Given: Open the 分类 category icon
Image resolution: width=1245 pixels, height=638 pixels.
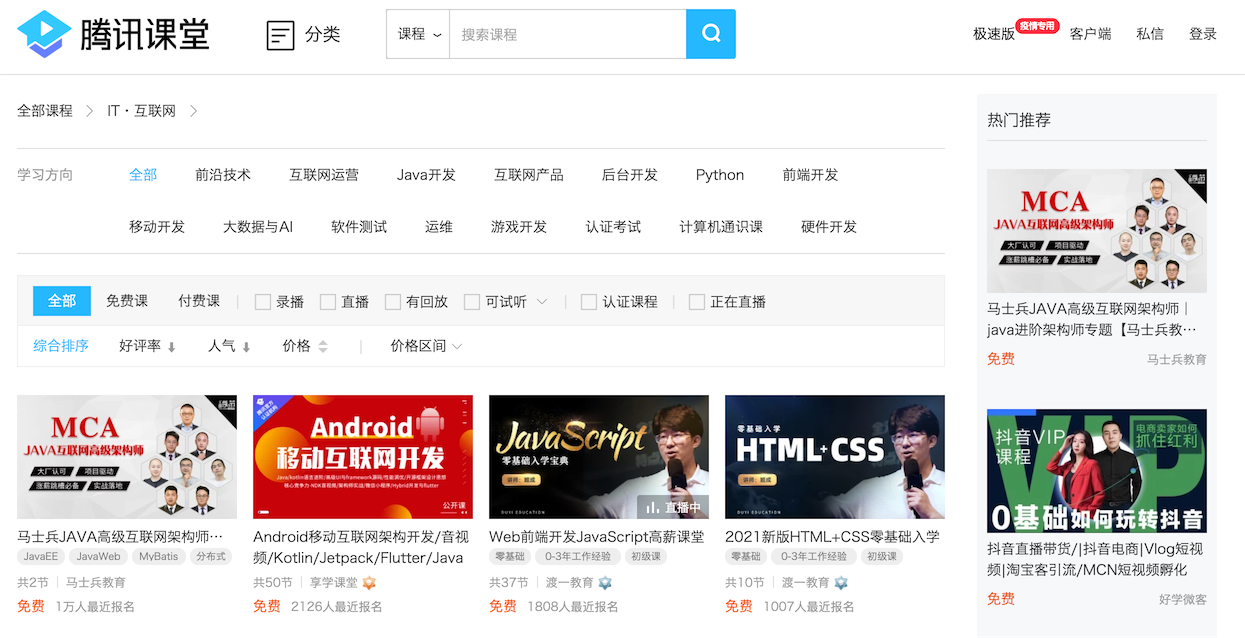Looking at the screenshot, I should pos(281,35).
